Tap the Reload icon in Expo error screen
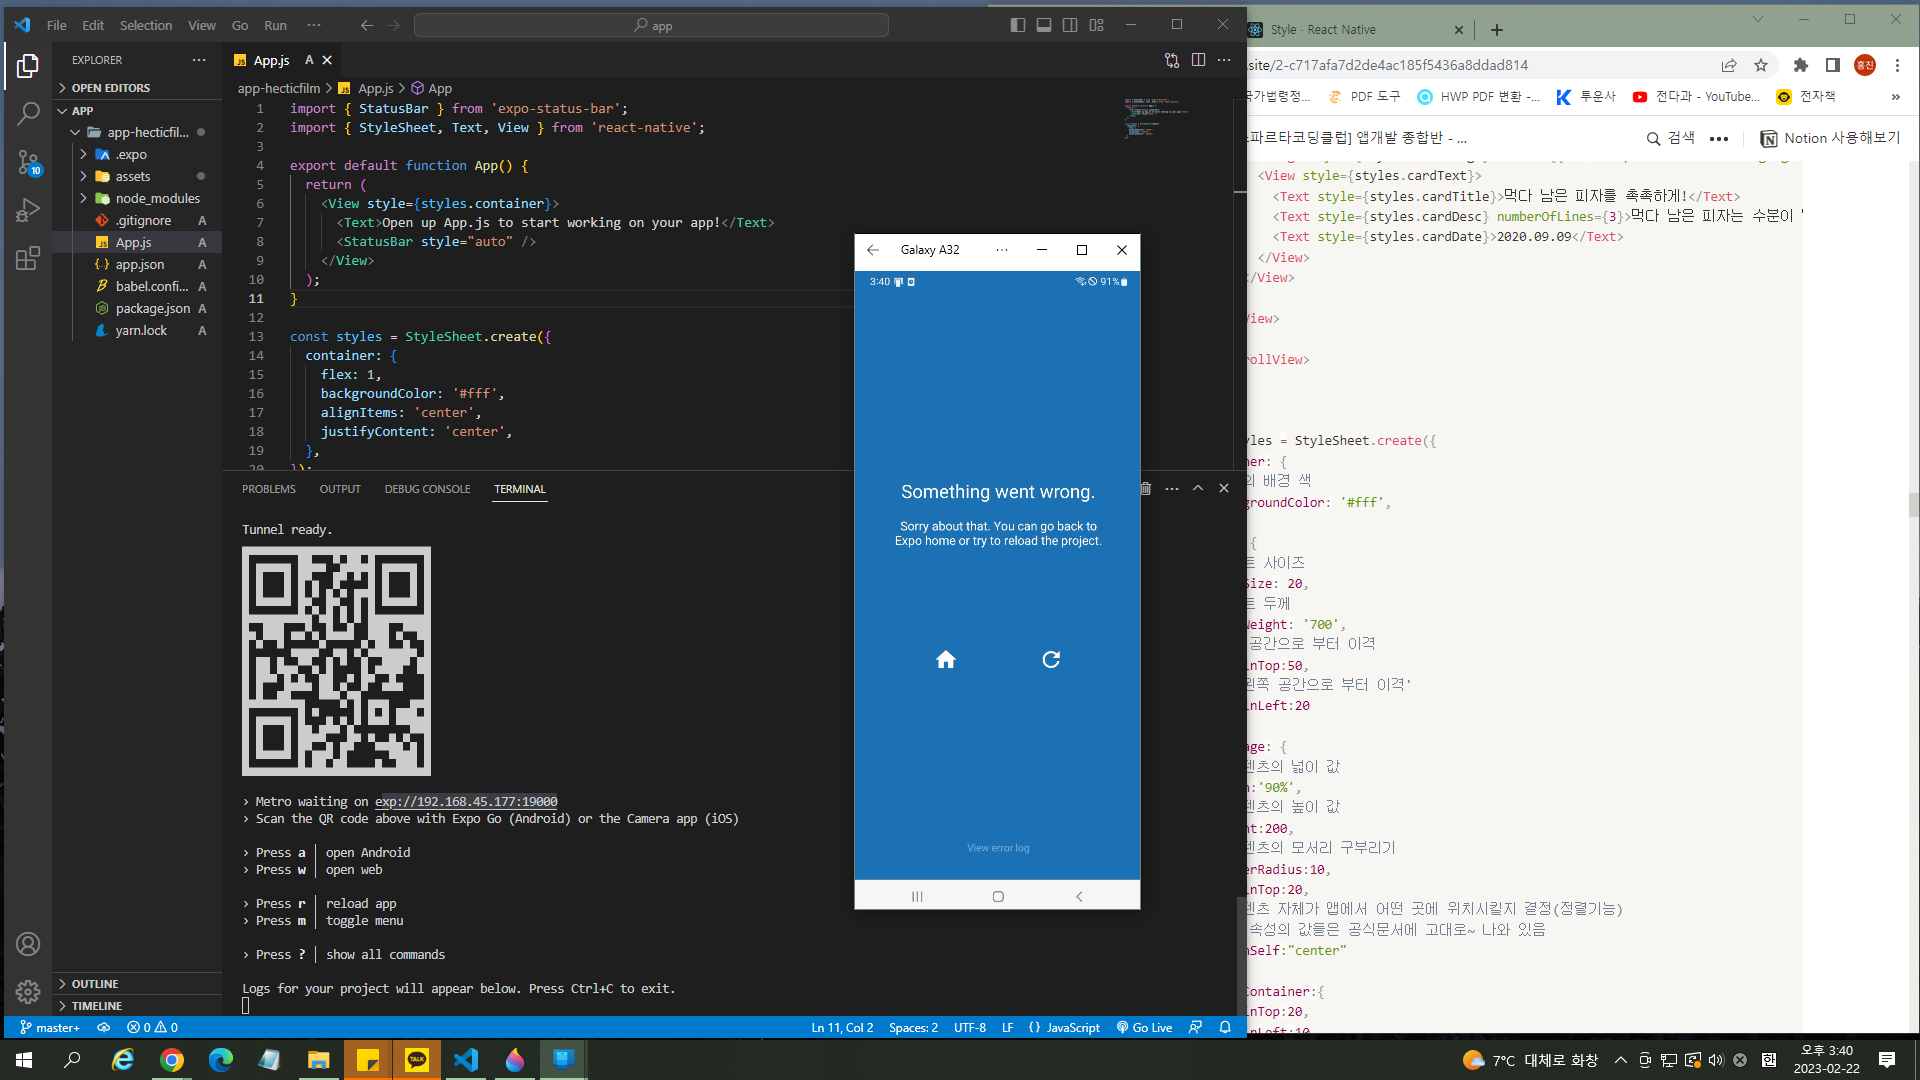Image resolution: width=1920 pixels, height=1080 pixels. pyautogui.click(x=1051, y=659)
